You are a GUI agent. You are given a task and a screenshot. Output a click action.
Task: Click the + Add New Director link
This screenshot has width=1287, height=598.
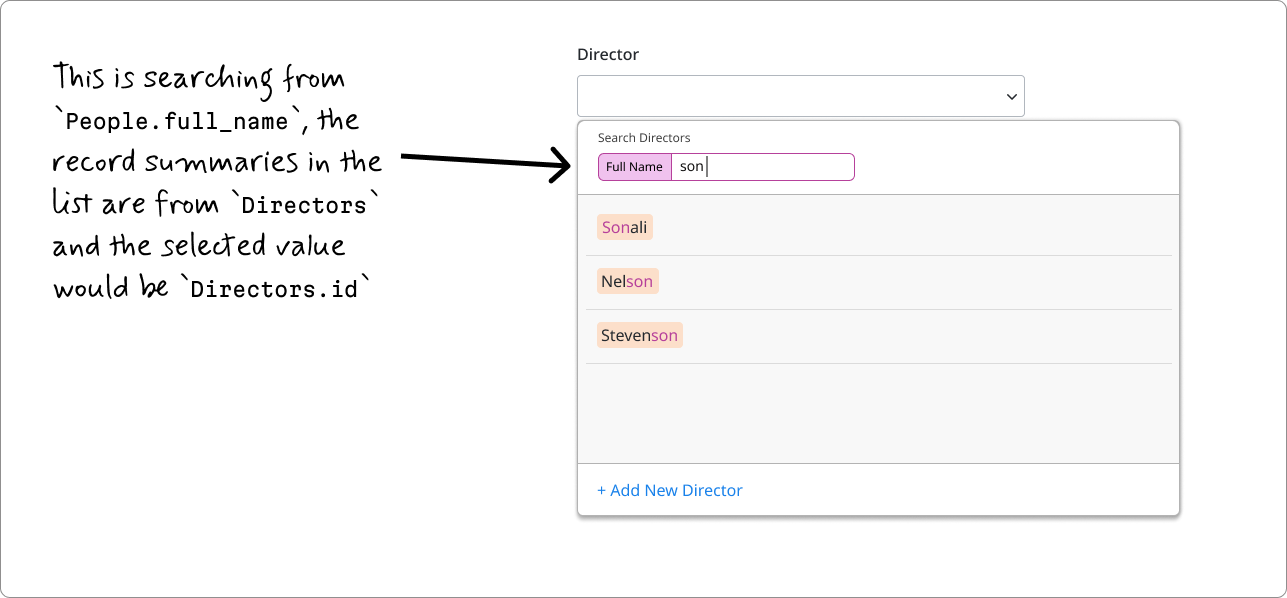pos(670,490)
